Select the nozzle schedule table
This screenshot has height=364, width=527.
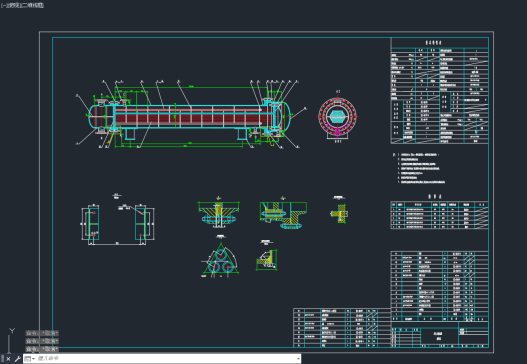pos(440,215)
